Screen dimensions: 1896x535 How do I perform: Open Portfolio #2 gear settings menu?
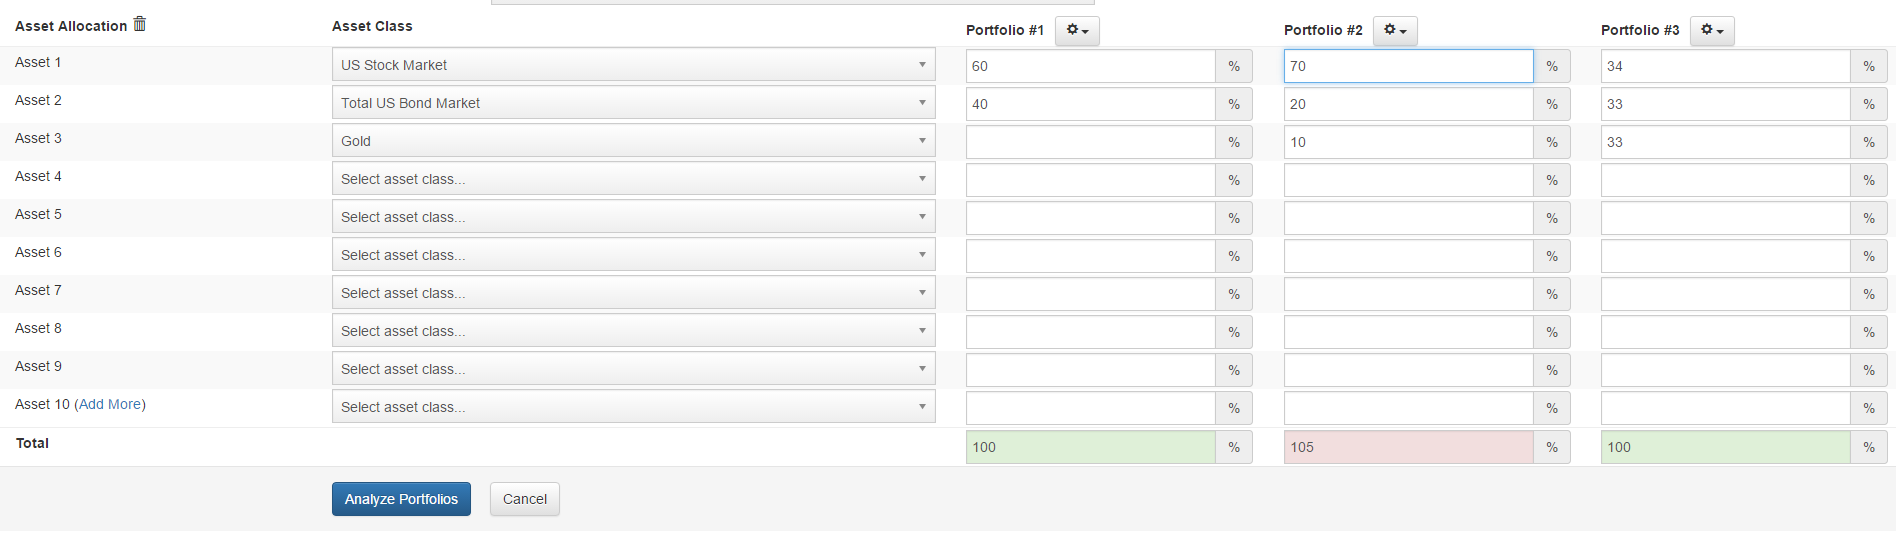tap(1395, 31)
